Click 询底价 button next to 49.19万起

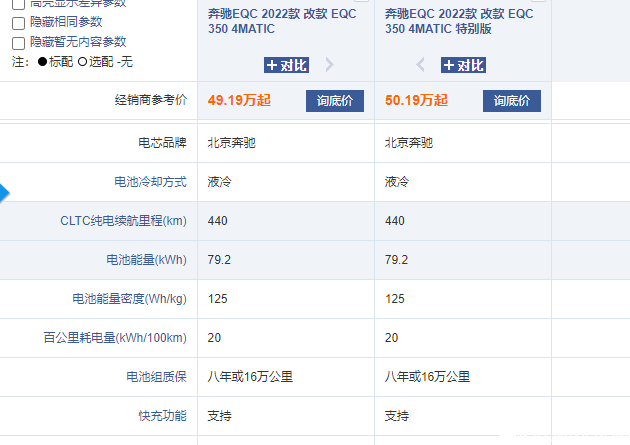tap(335, 101)
